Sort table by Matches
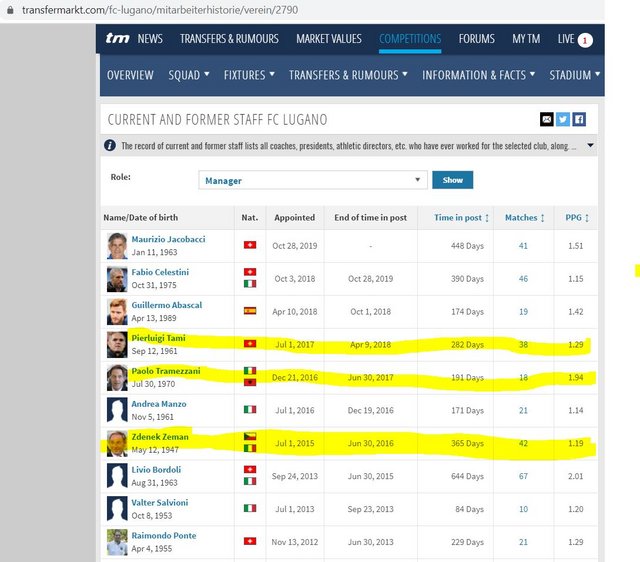This screenshot has height=562, width=640. 524,218
